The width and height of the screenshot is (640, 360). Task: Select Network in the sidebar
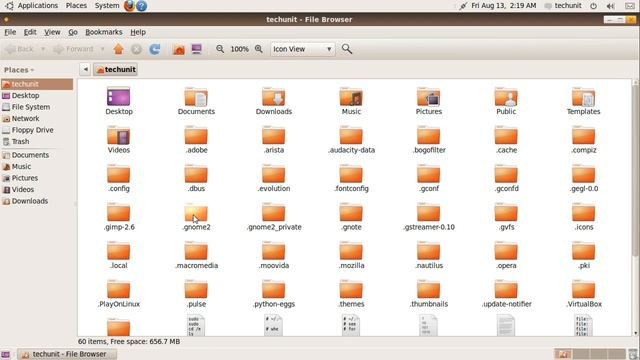37,118
